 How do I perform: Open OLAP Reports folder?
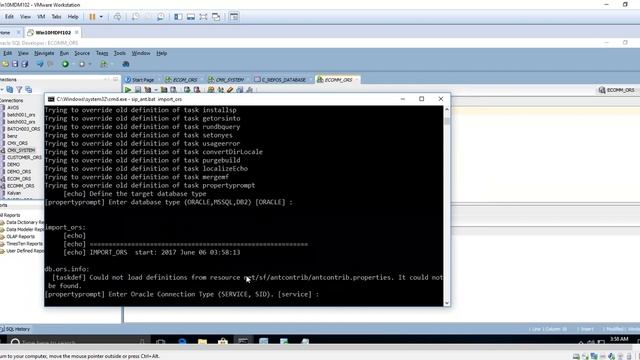coord(20,236)
